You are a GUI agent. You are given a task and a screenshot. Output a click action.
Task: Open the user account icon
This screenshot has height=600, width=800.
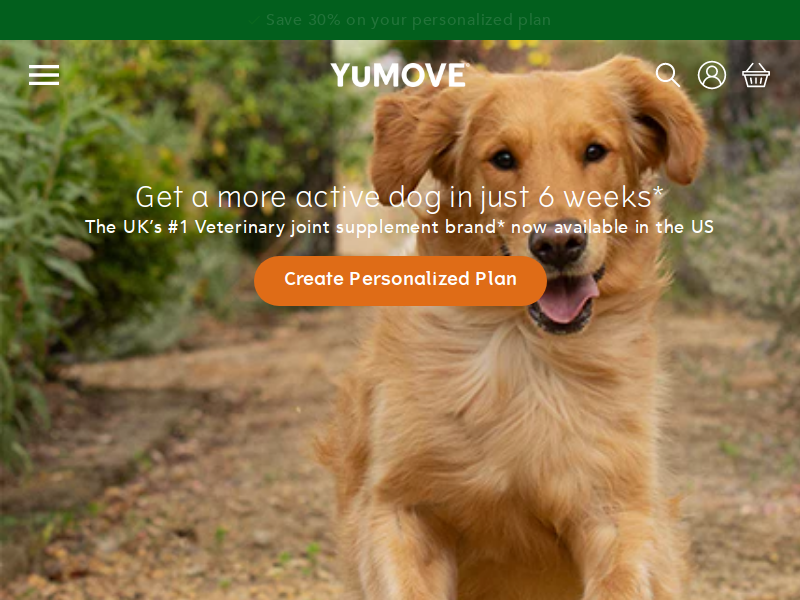click(x=712, y=75)
